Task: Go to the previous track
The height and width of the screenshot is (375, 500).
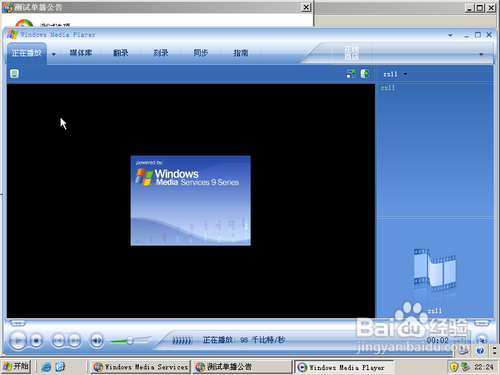Action: tap(58, 341)
